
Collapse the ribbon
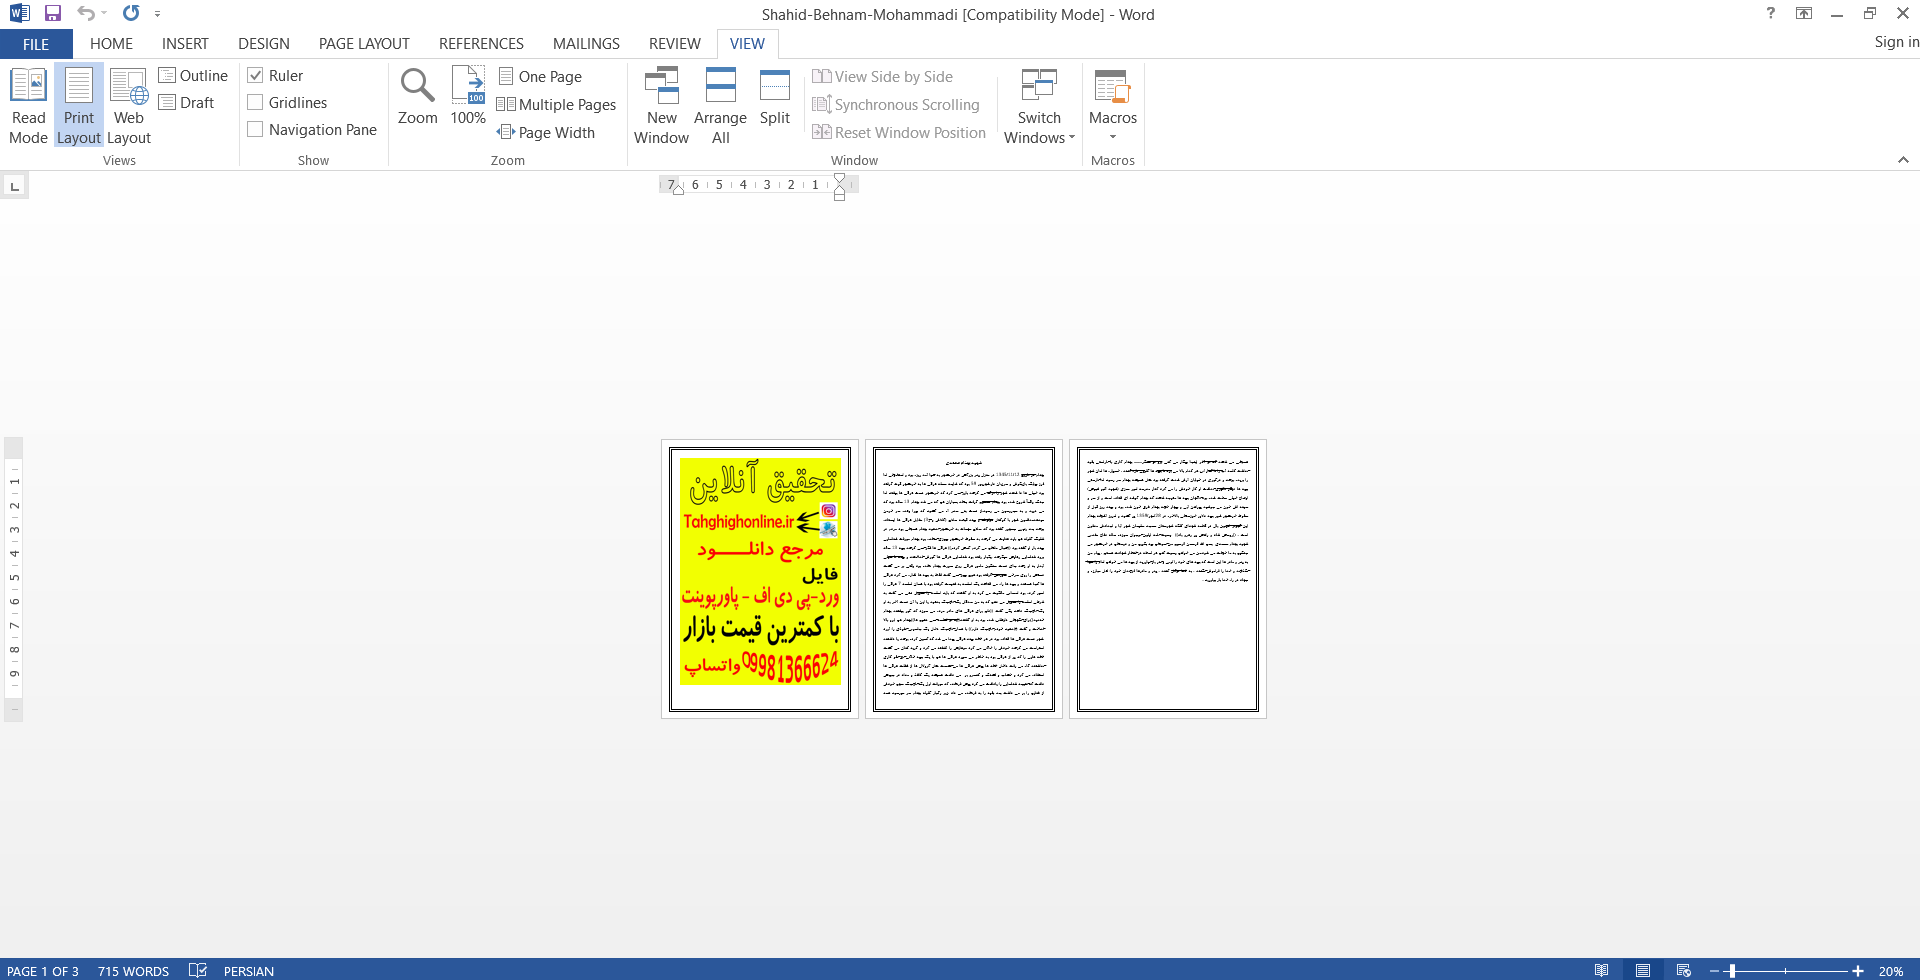pos(1903,160)
